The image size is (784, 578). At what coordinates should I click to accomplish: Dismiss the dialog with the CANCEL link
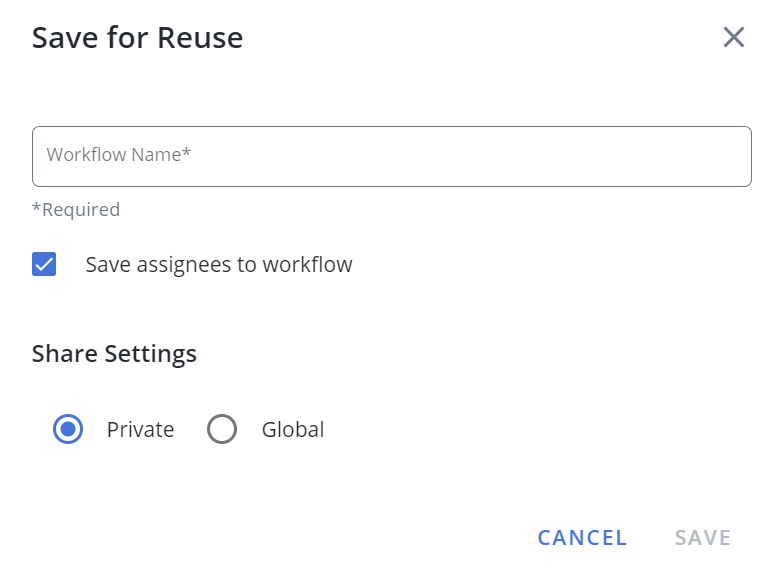582,538
